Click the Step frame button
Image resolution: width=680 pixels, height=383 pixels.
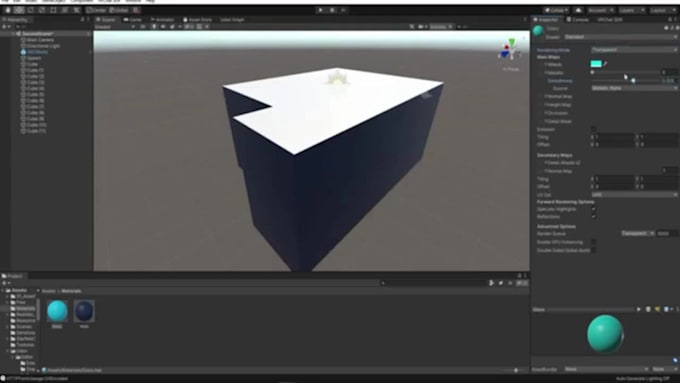[343, 10]
